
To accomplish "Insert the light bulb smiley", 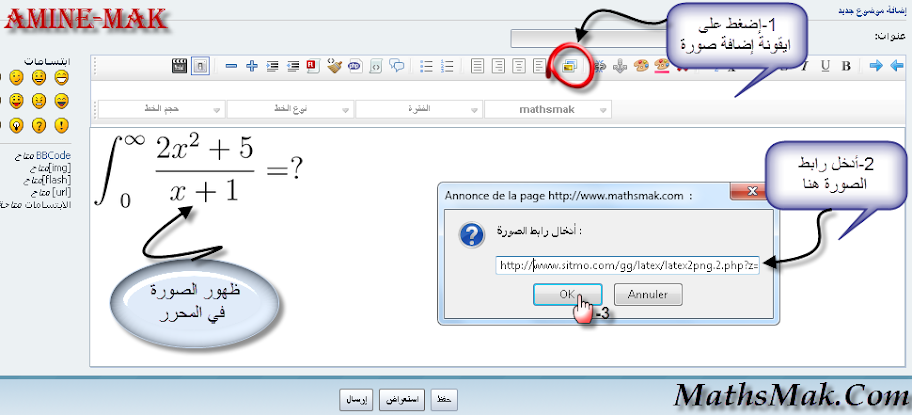I will pyautogui.click(x=16, y=125).
